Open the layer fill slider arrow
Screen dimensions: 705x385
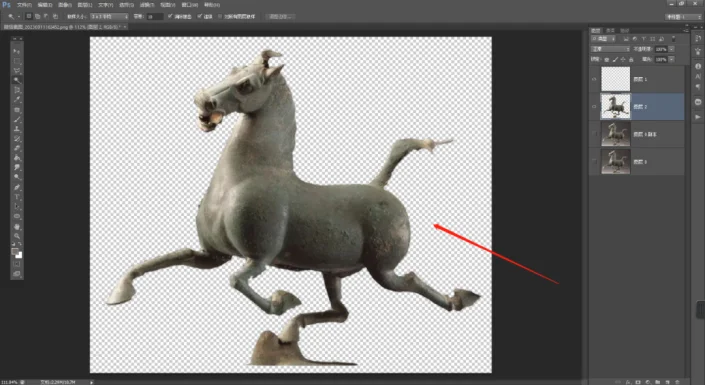(672, 59)
